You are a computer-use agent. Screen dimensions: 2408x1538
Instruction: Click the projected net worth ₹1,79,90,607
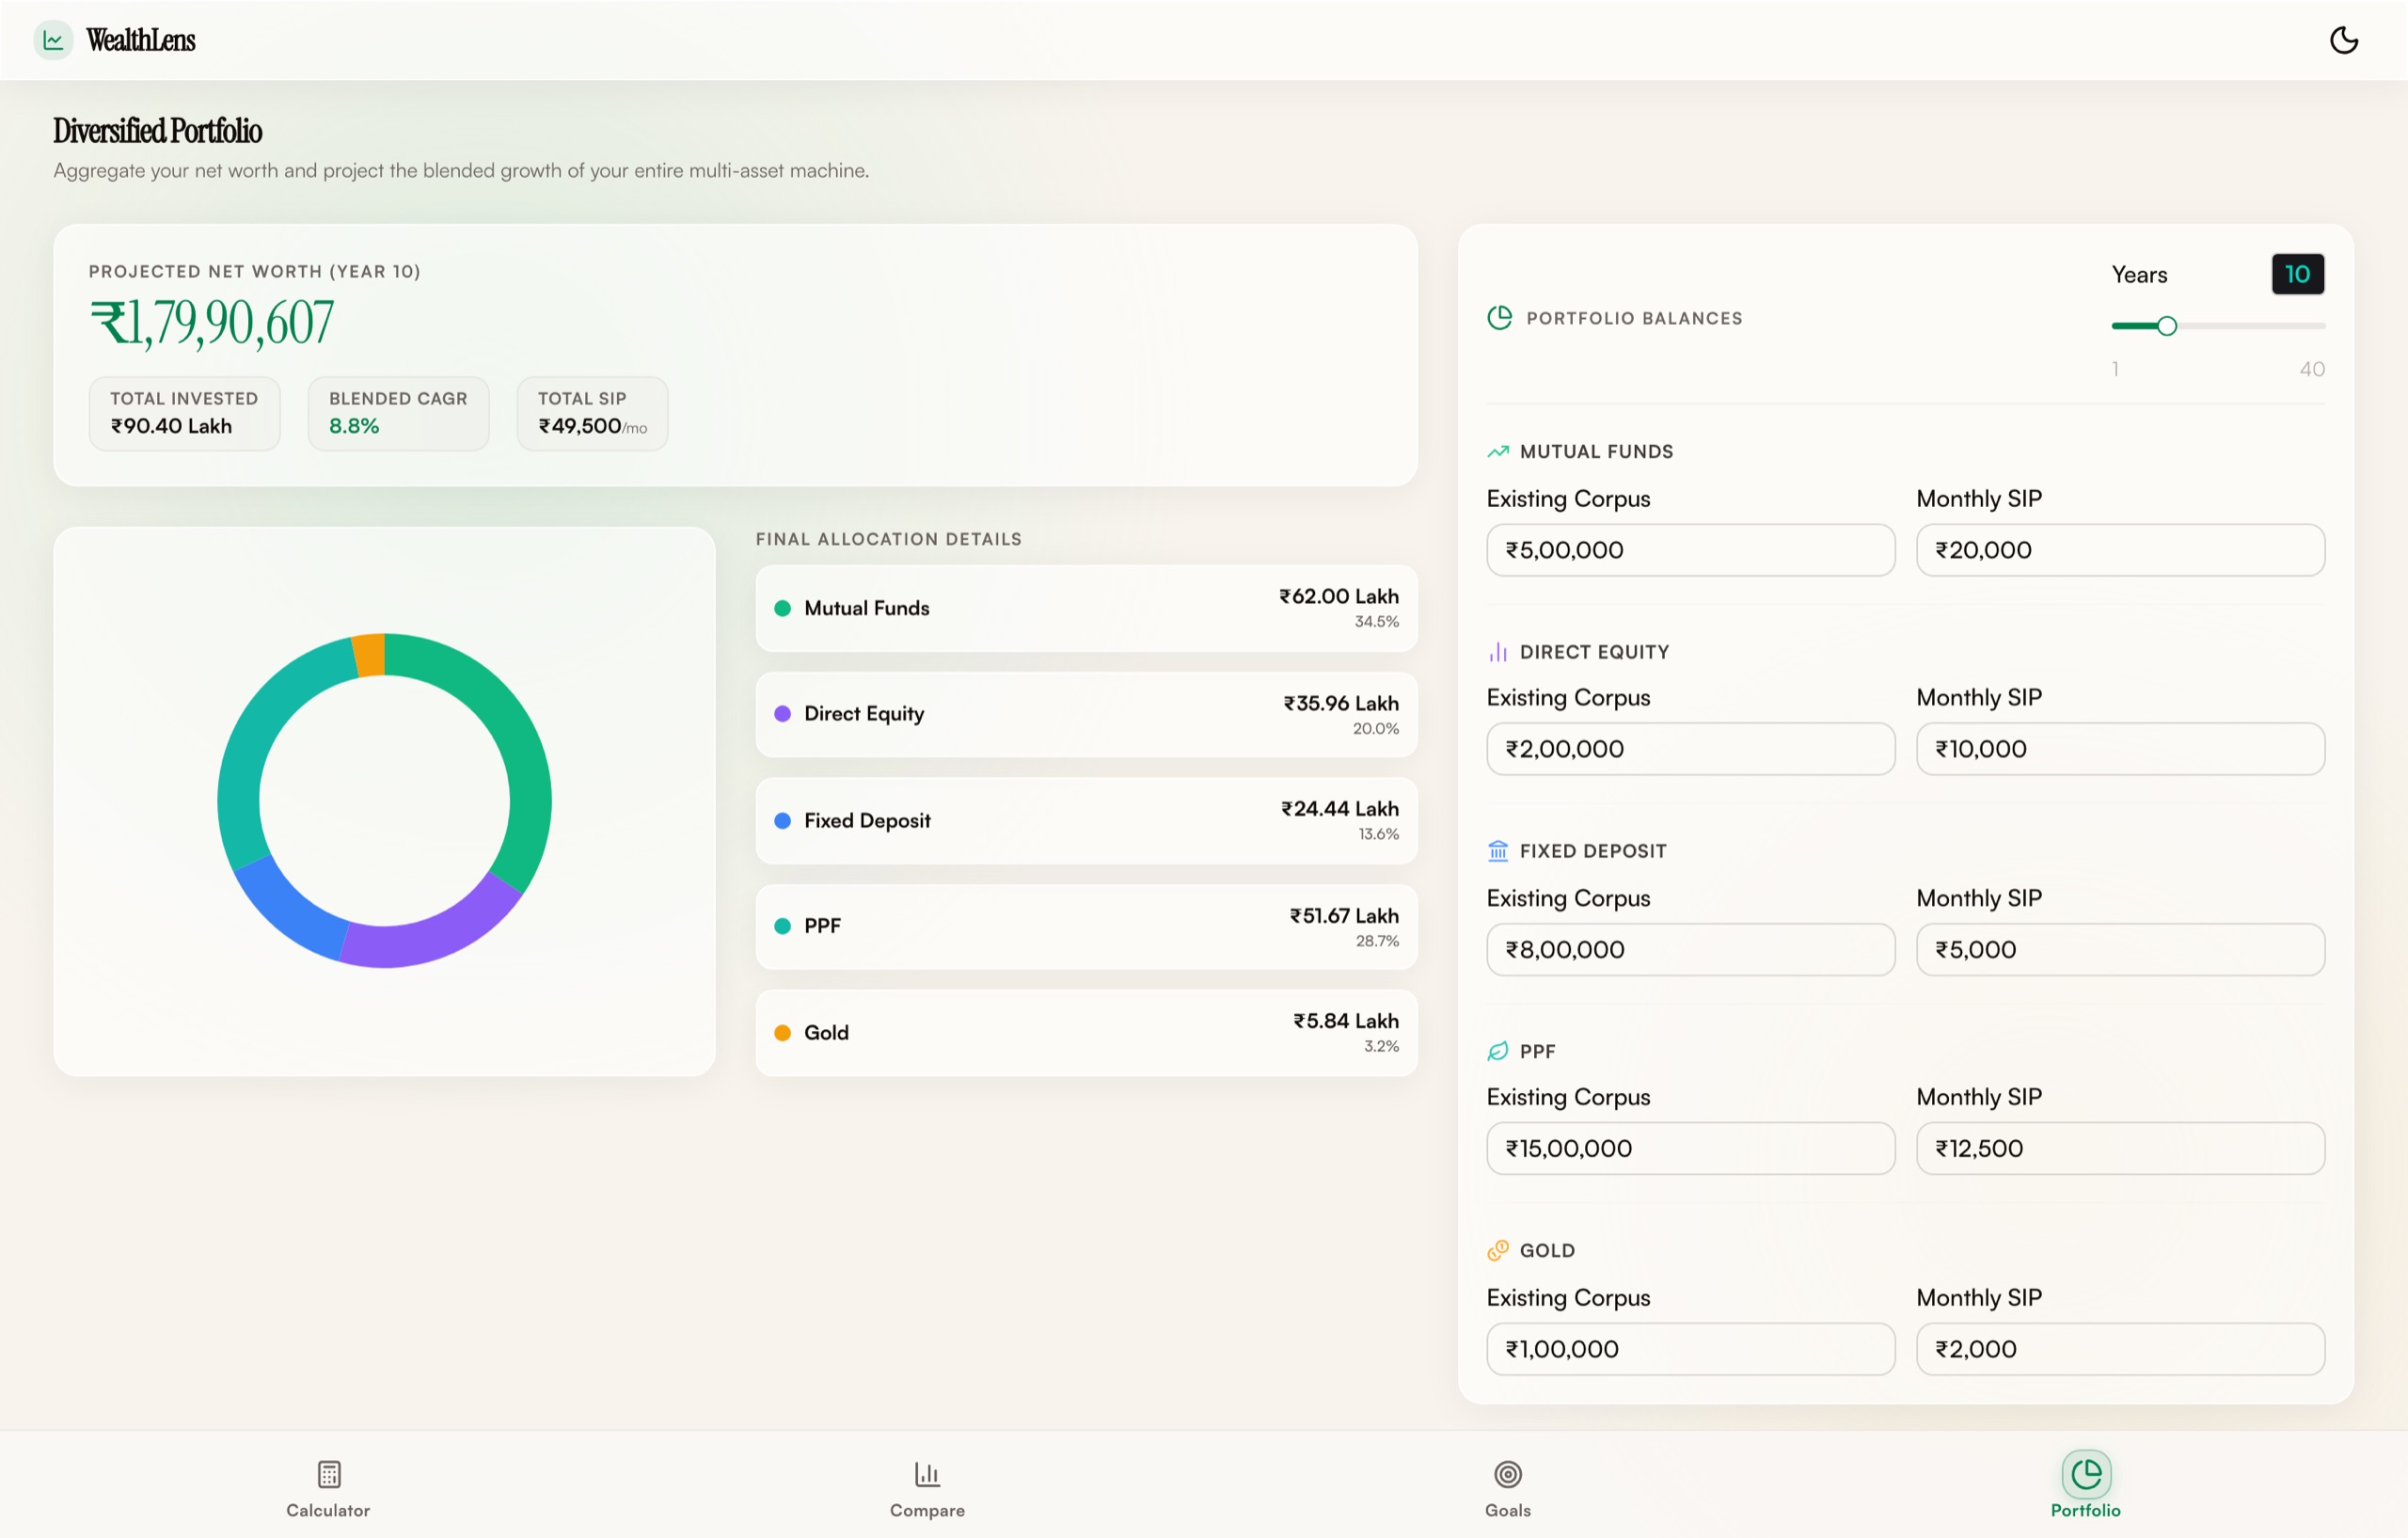click(211, 323)
